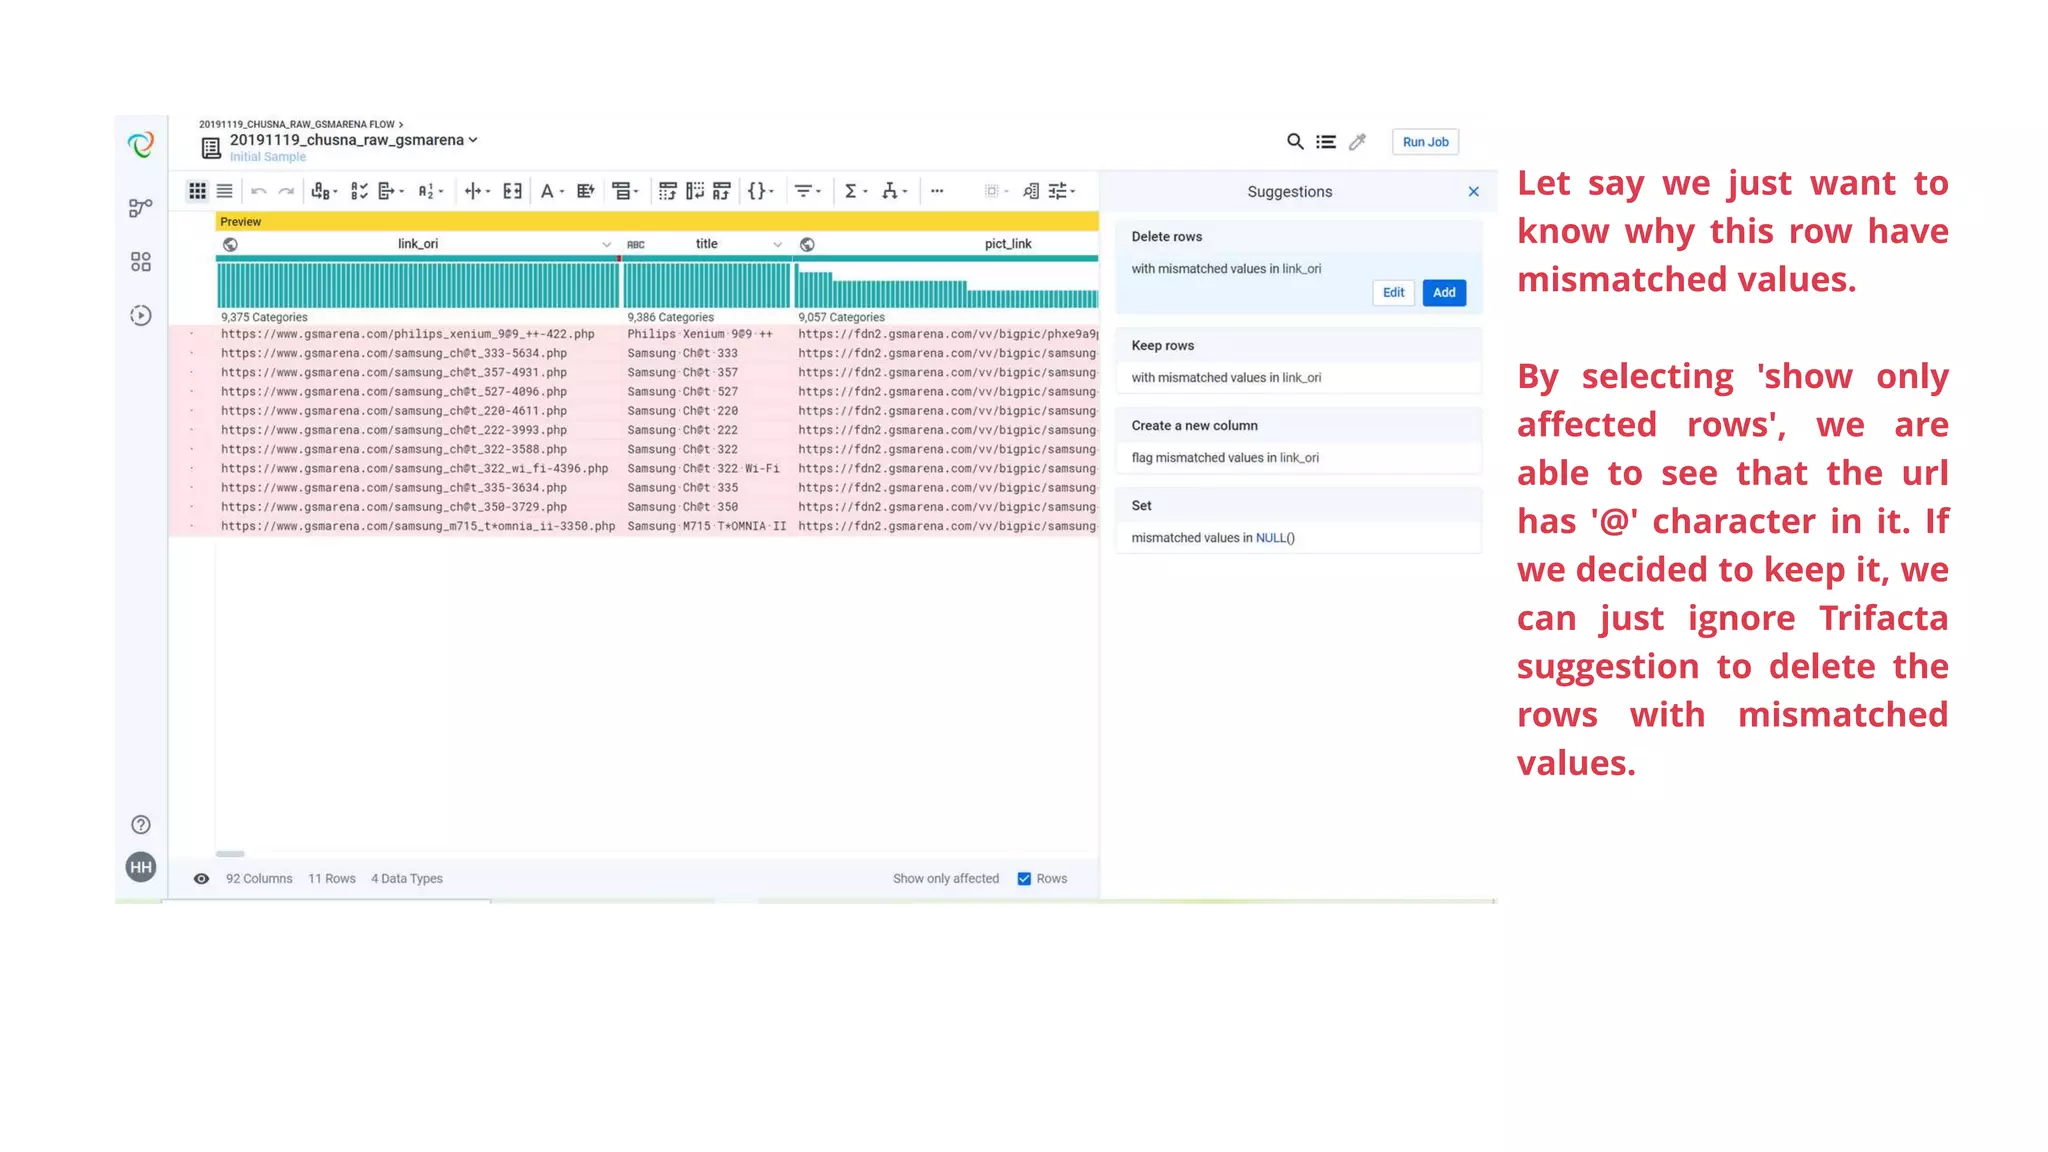
Task: Open the Help question mark icon
Action: click(x=141, y=825)
